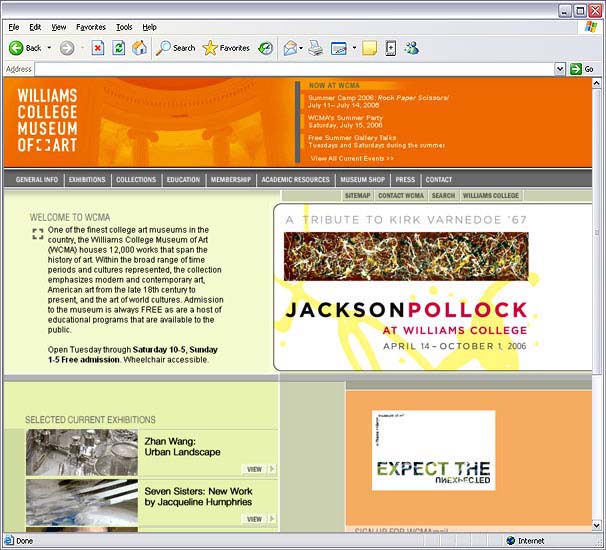Select the Membership navigation tab
The height and width of the screenshot is (550, 606).
click(231, 180)
